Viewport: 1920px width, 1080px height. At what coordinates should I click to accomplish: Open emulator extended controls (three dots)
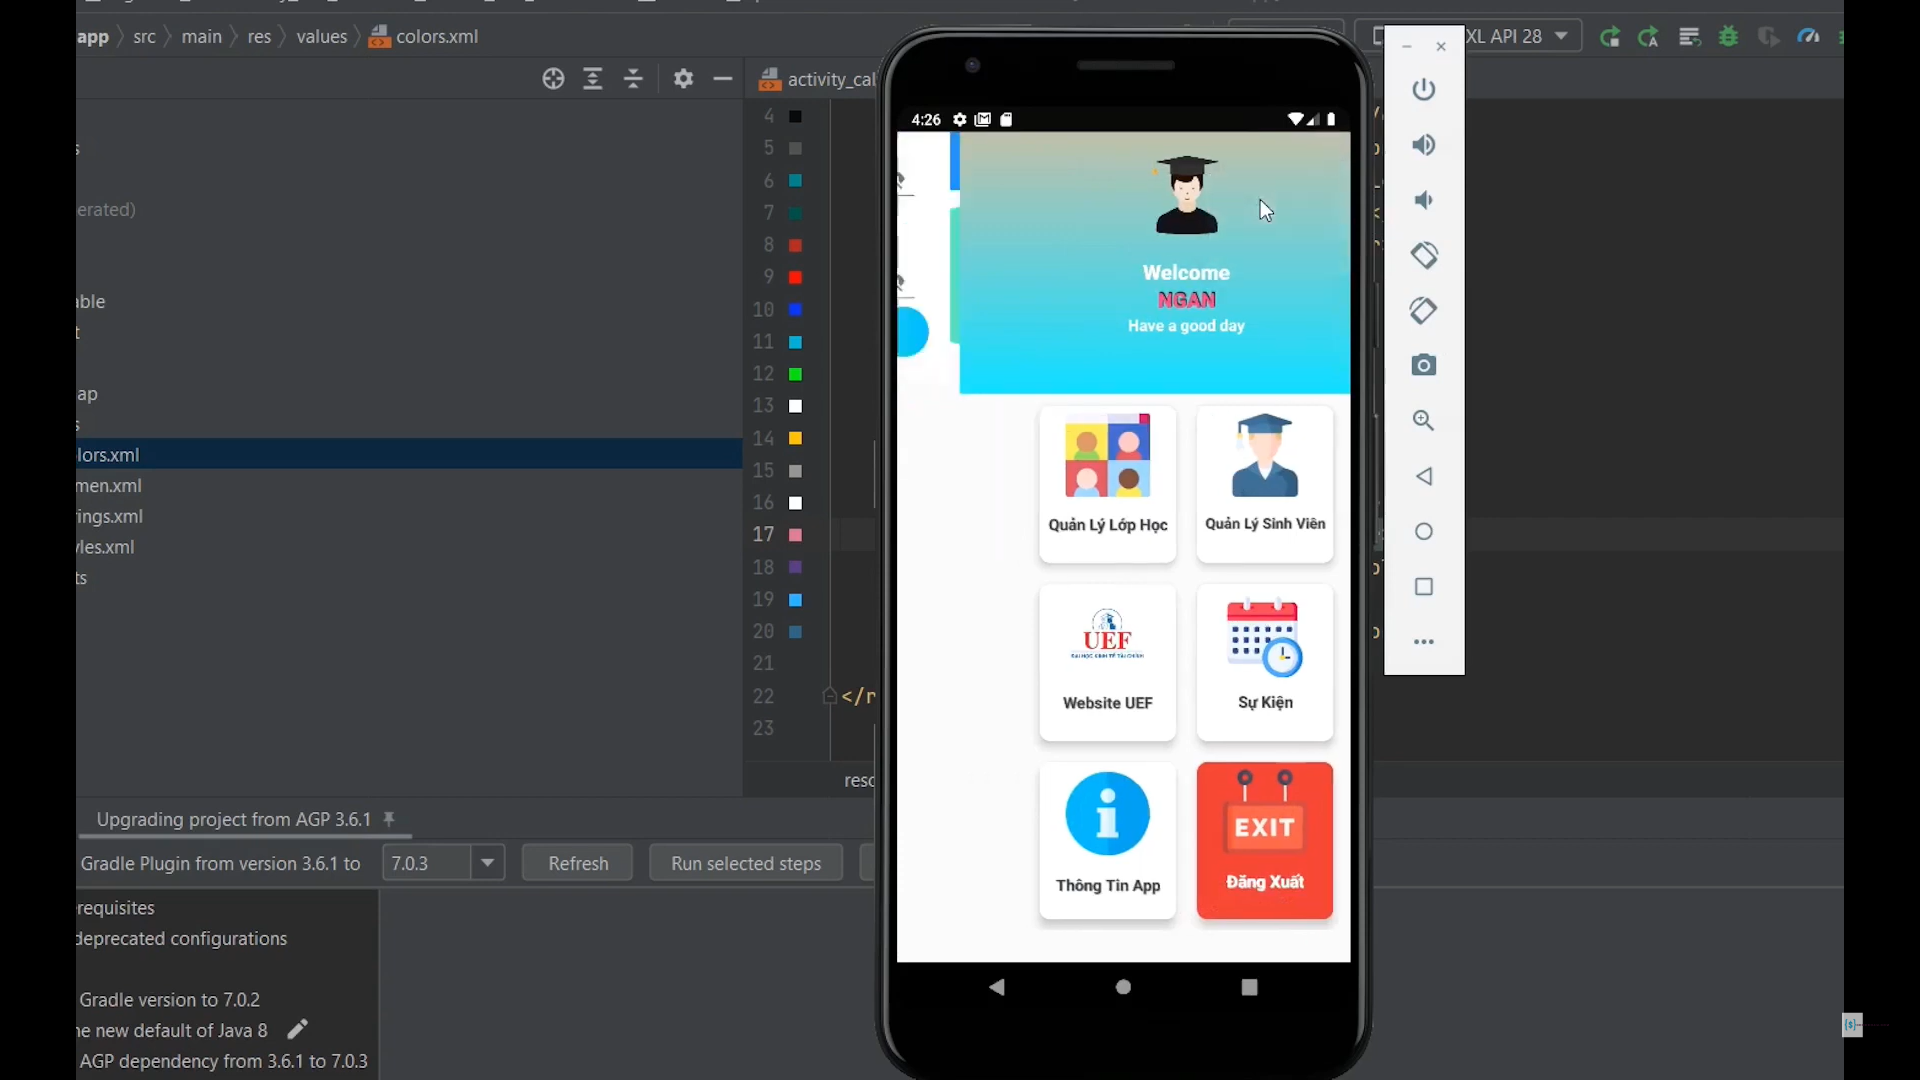pos(1424,642)
